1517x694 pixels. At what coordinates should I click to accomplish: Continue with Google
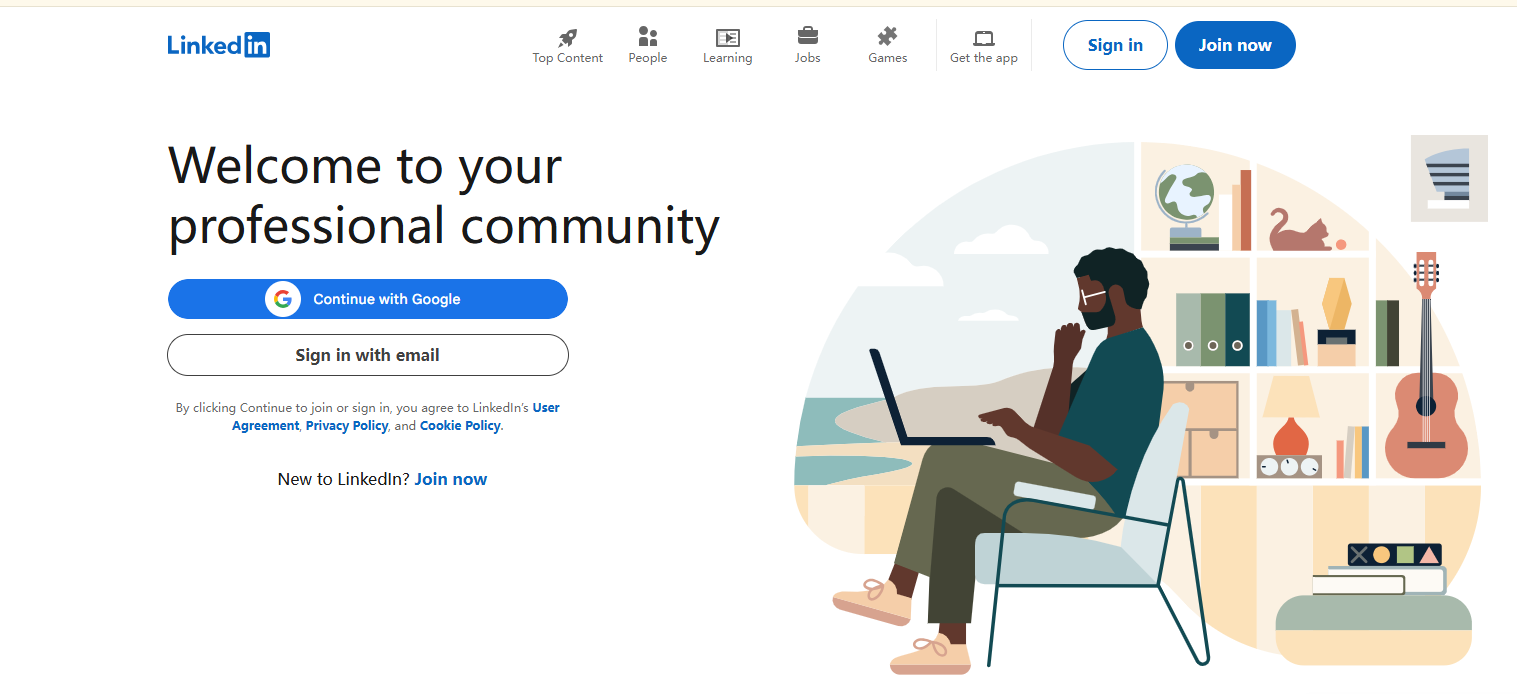pyautogui.click(x=368, y=299)
